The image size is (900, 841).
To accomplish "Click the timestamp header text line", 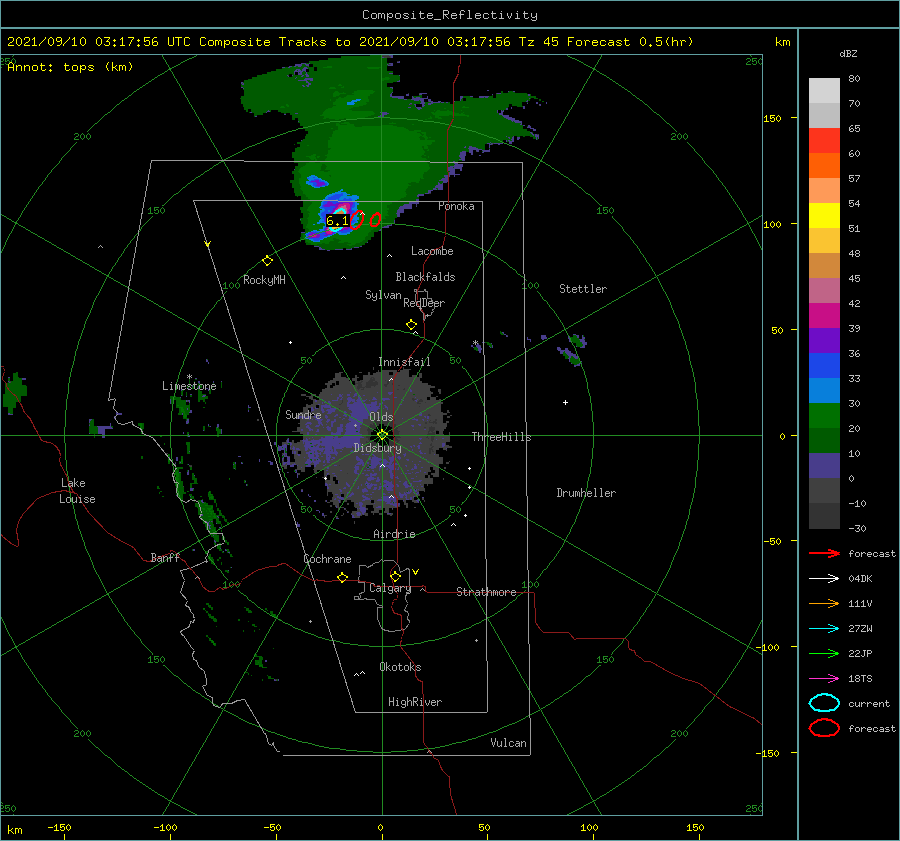I will (x=350, y=42).
